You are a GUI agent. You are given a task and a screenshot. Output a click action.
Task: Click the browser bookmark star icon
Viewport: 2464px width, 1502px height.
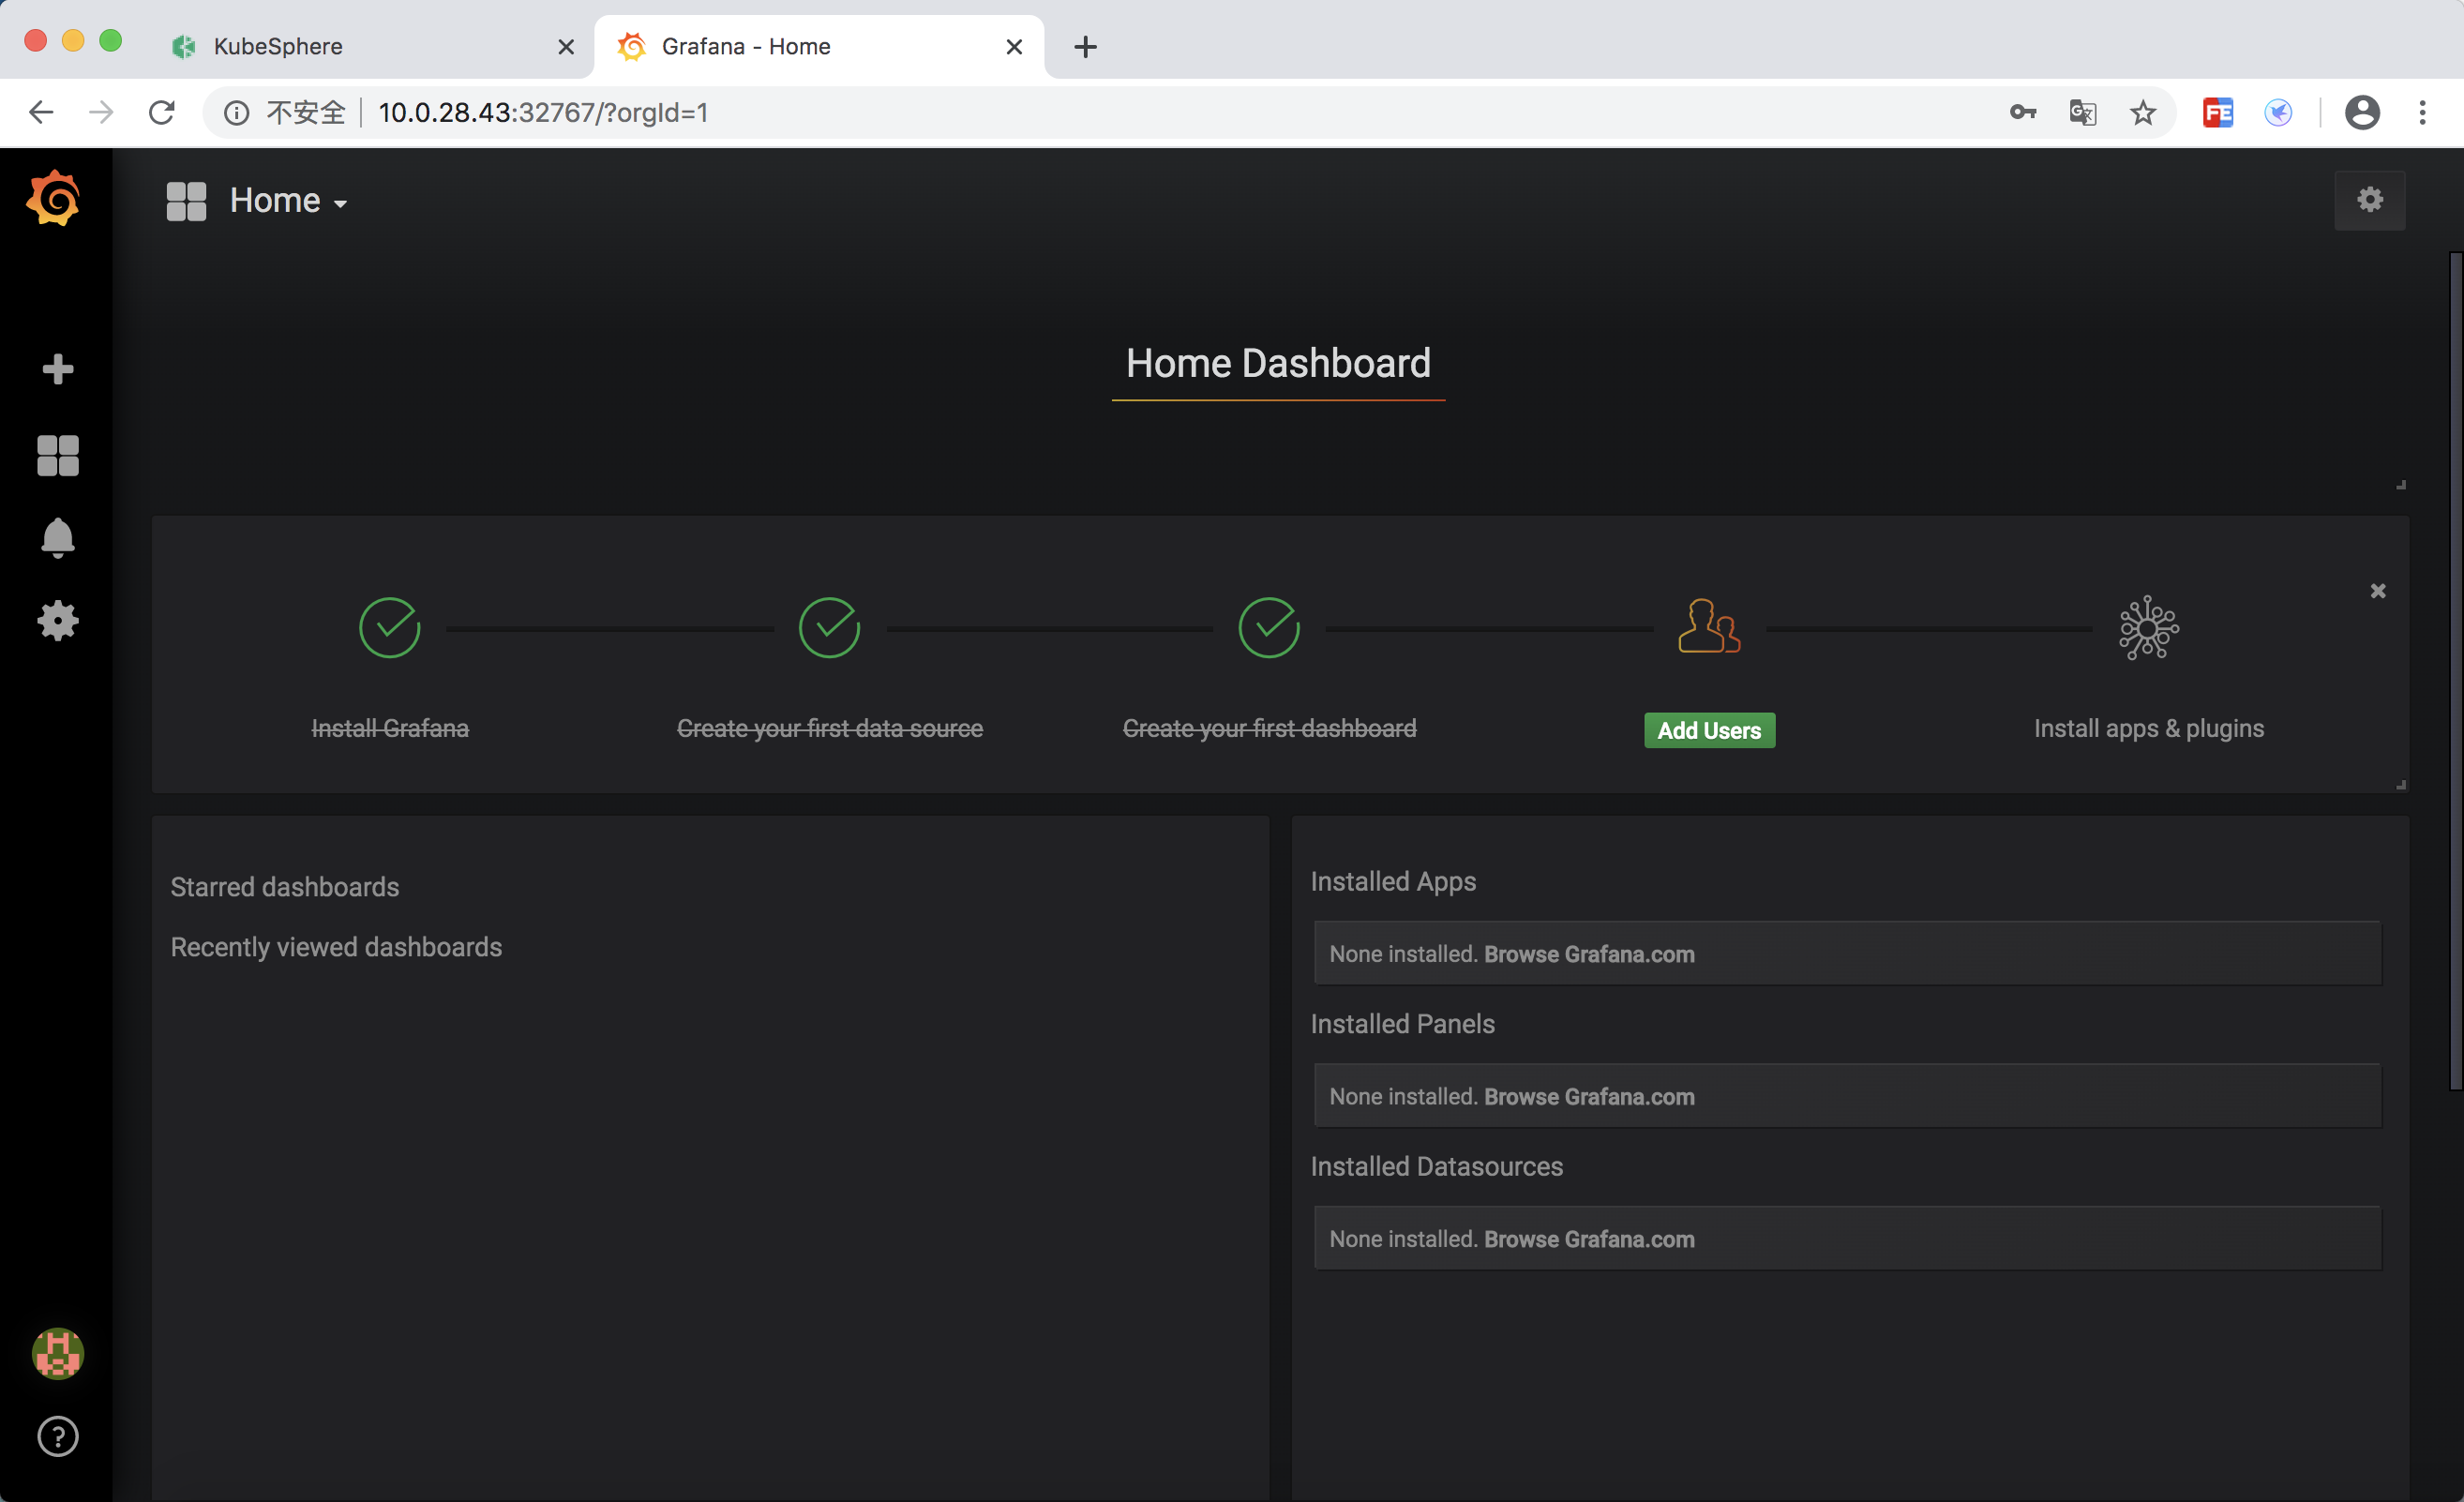pos(2142,113)
